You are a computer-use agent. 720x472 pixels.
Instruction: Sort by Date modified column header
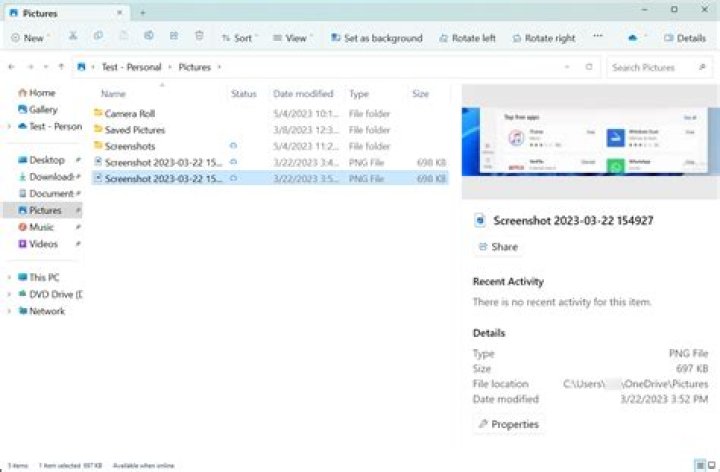(303, 94)
